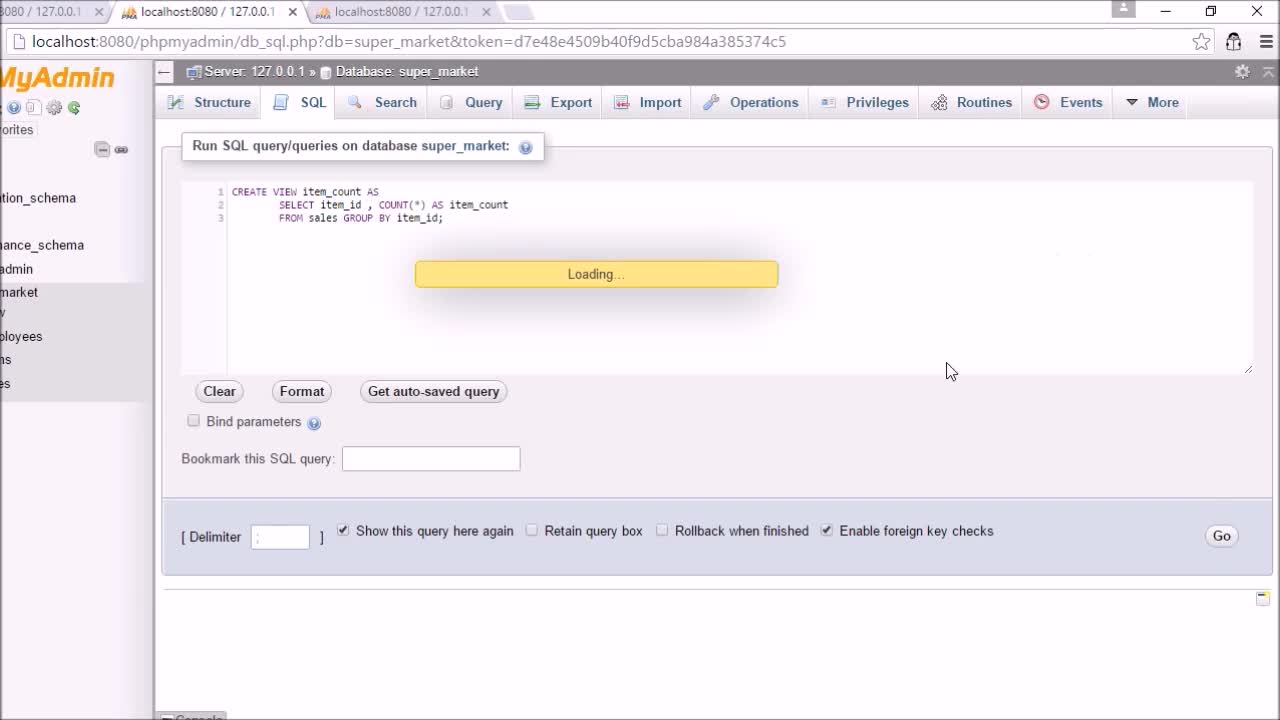Collapse the top menu bar panel
Image resolution: width=1280 pixels, height=720 pixels.
click(x=1268, y=72)
